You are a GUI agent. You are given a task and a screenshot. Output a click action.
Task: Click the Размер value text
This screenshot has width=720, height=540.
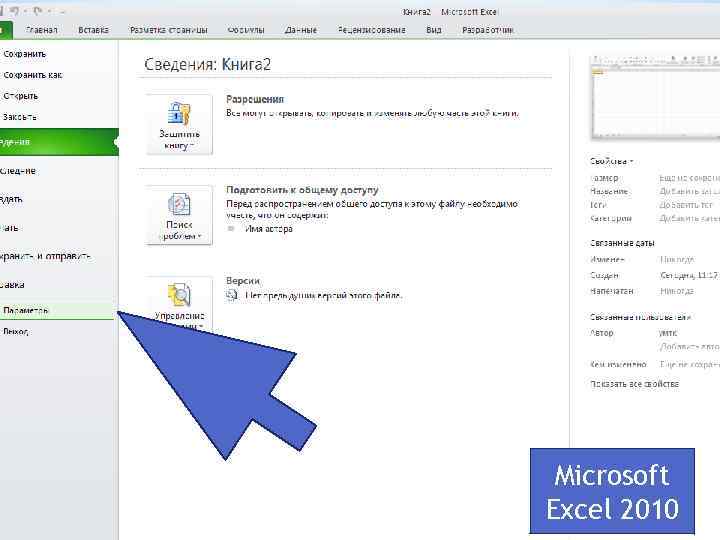tap(689, 178)
